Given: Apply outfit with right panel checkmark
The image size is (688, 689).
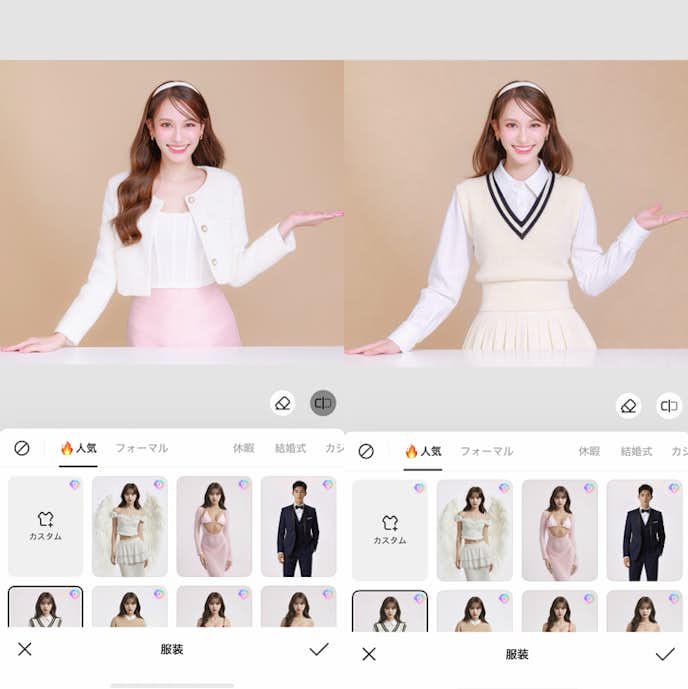Looking at the screenshot, I should (x=664, y=654).
